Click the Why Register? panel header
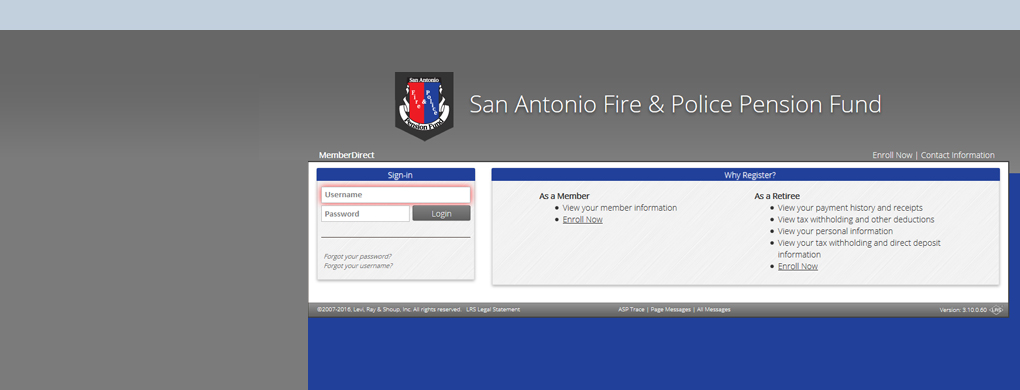Image resolution: width=1020 pixels, height=390 pixels. 745,175
